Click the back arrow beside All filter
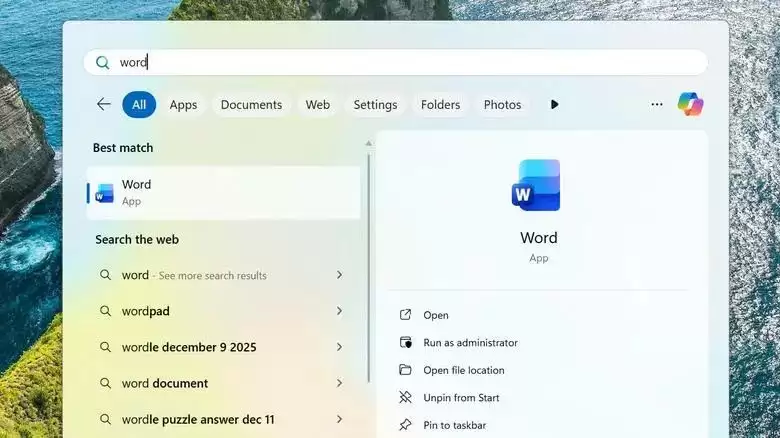780x438 pixels. [x=103, y=104]
